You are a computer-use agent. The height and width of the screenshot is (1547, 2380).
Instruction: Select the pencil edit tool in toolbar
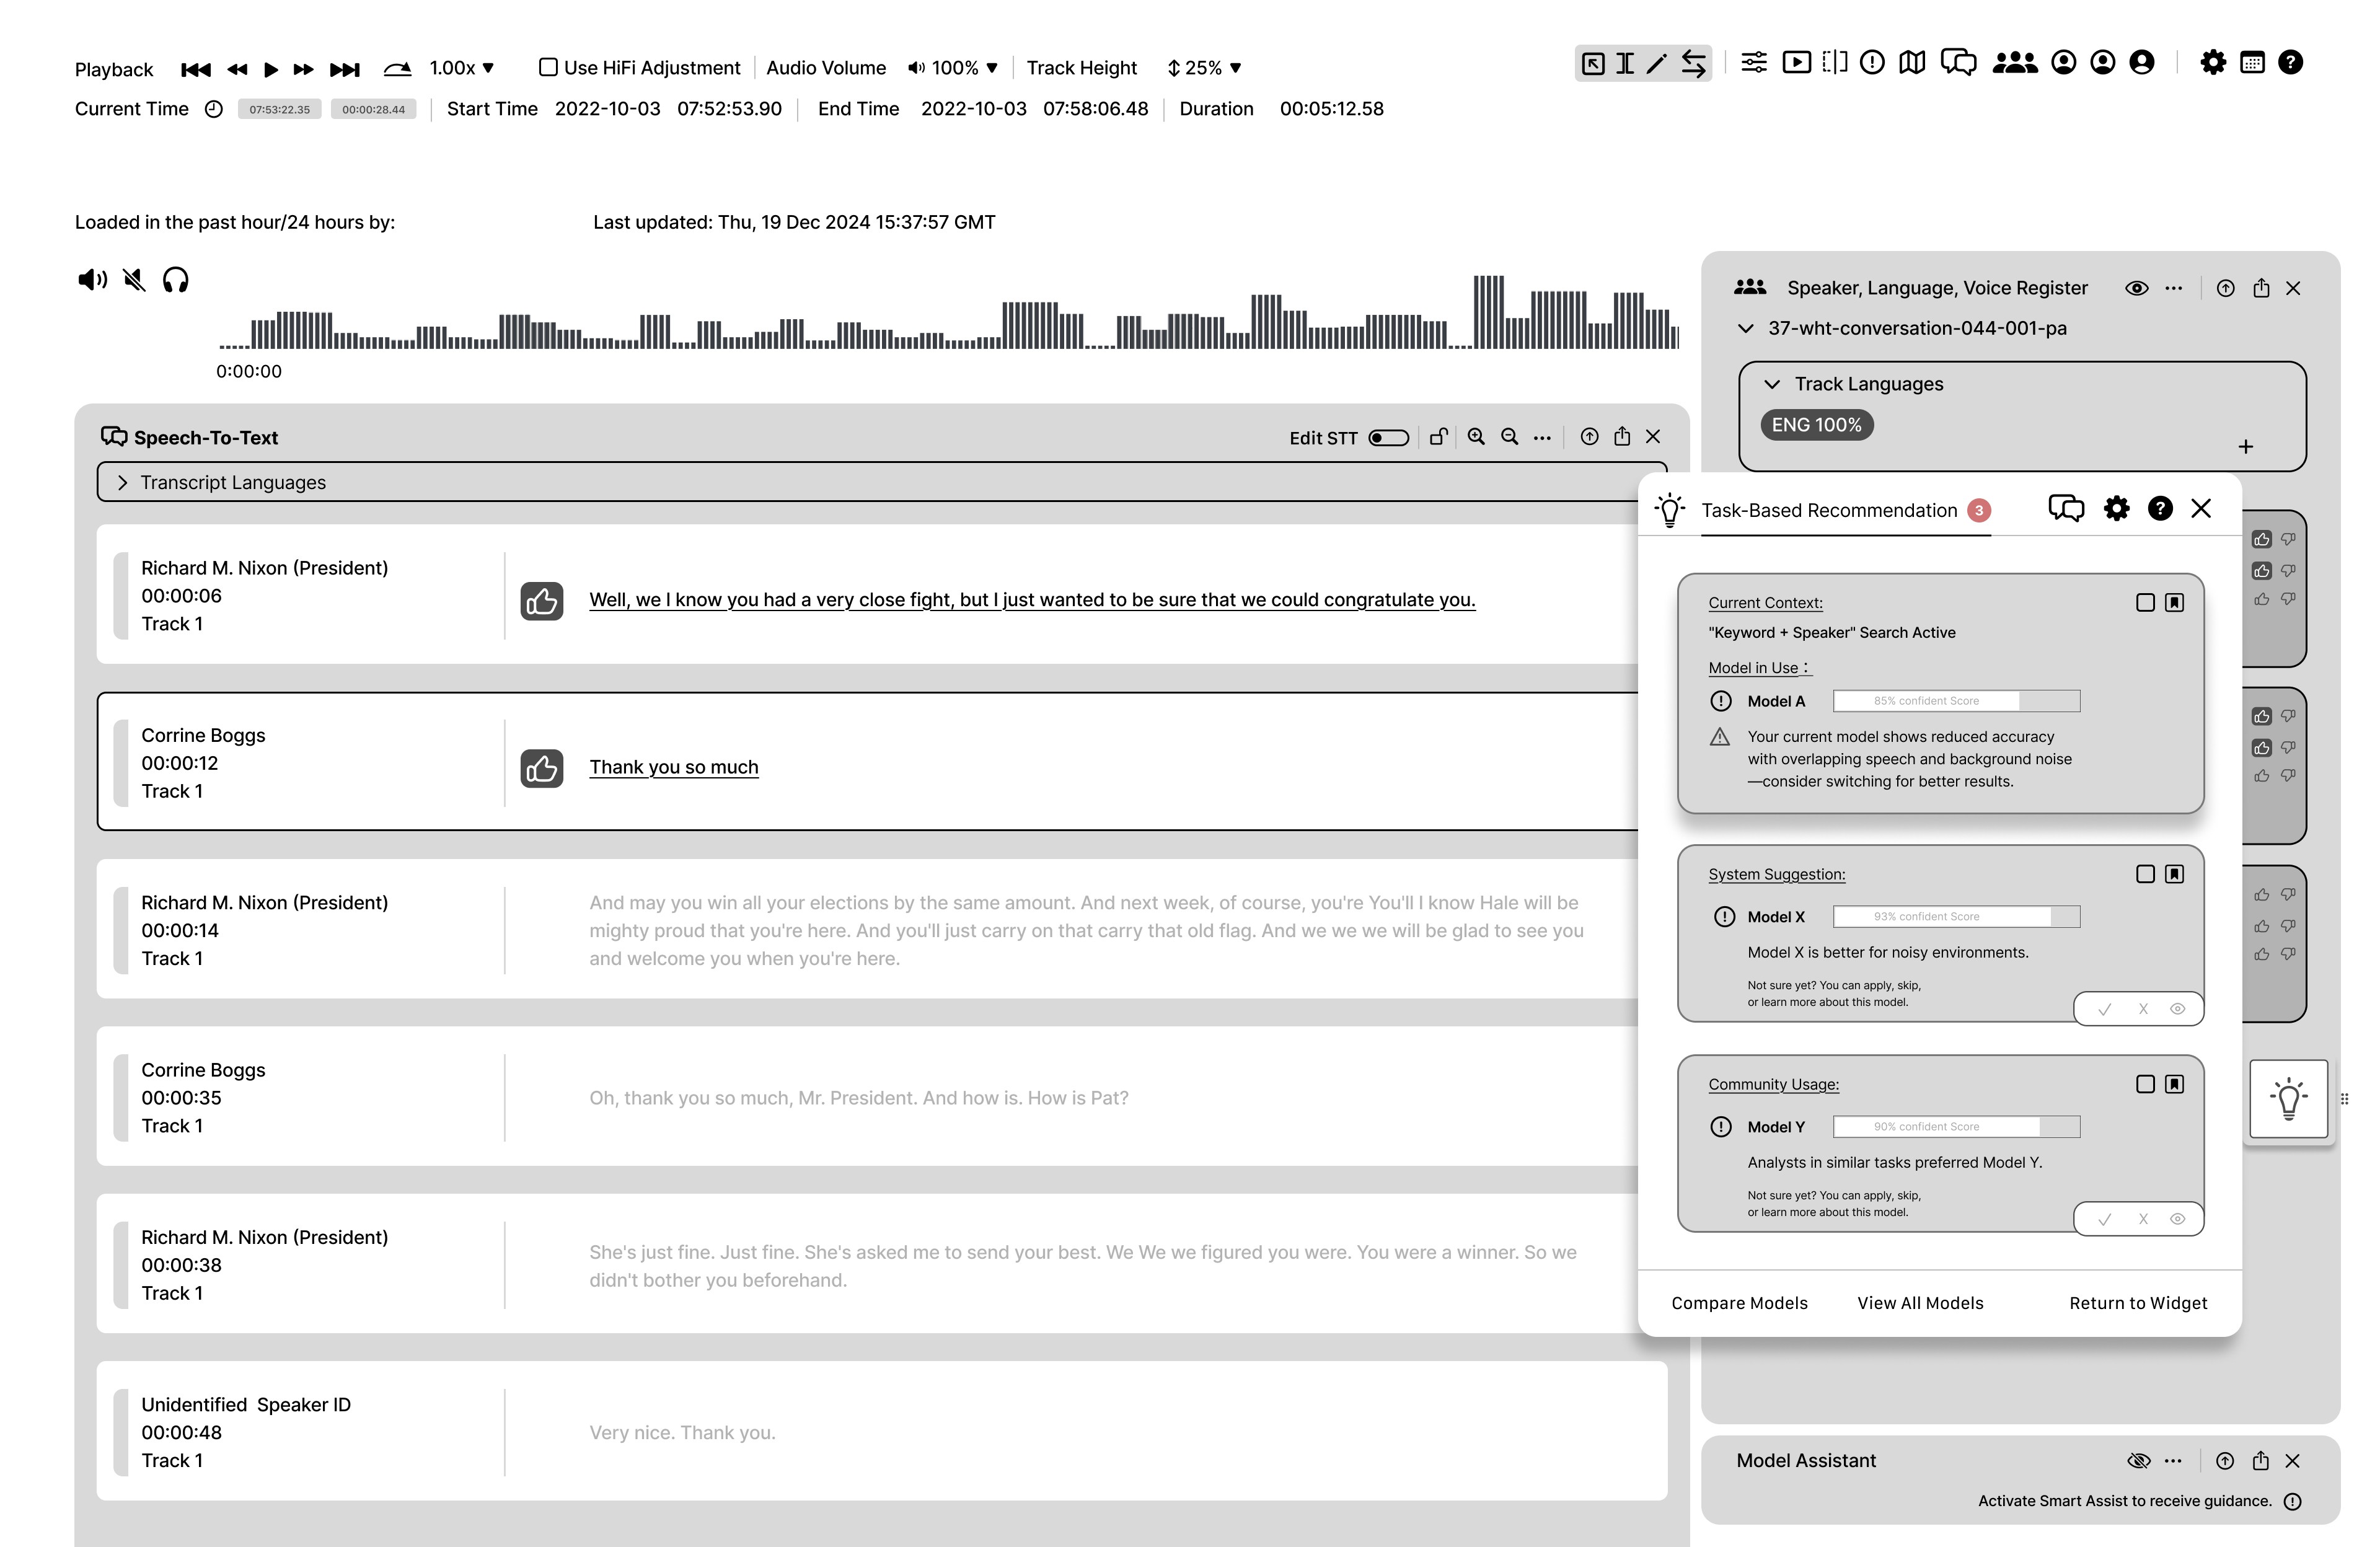[x=1657, y=63]
